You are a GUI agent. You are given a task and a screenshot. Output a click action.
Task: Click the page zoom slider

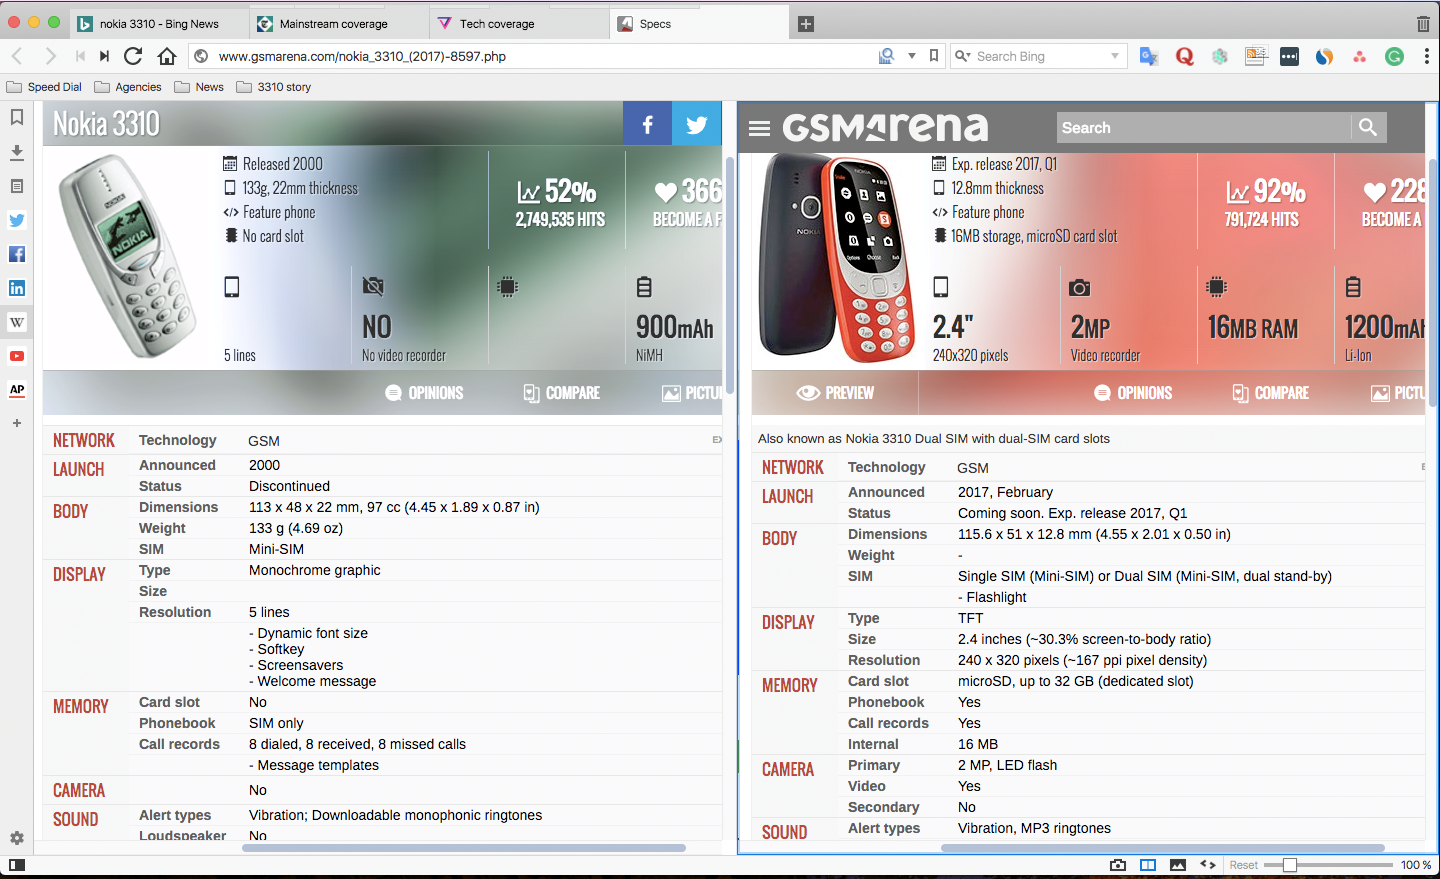coord(1328,865)
